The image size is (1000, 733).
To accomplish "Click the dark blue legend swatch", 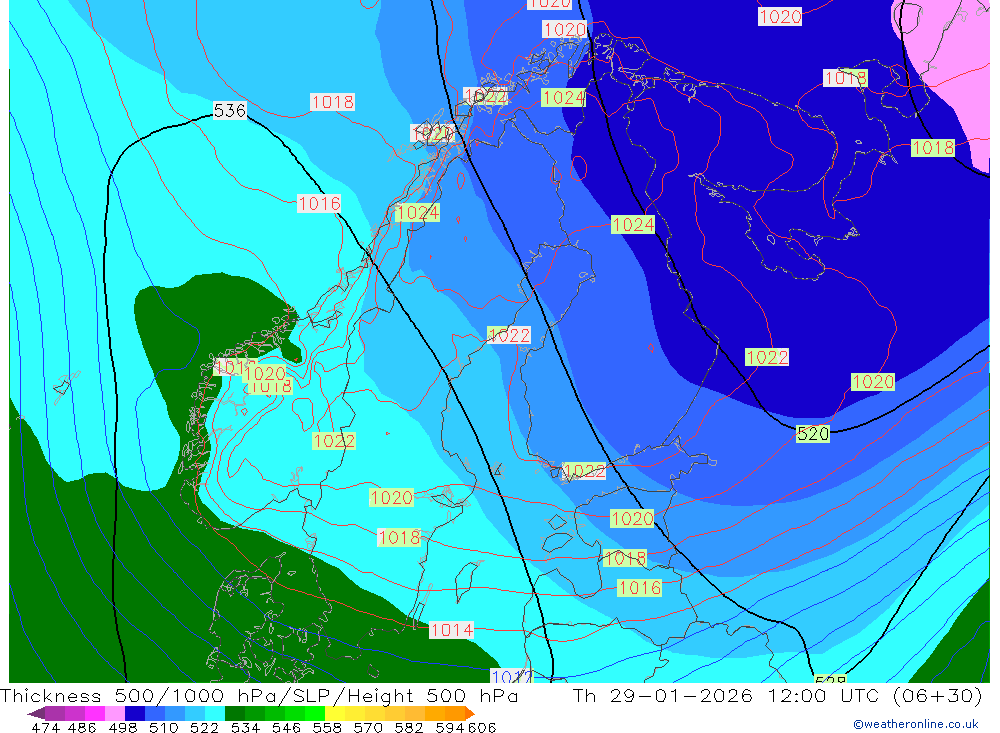I will [x=135, y=713].
